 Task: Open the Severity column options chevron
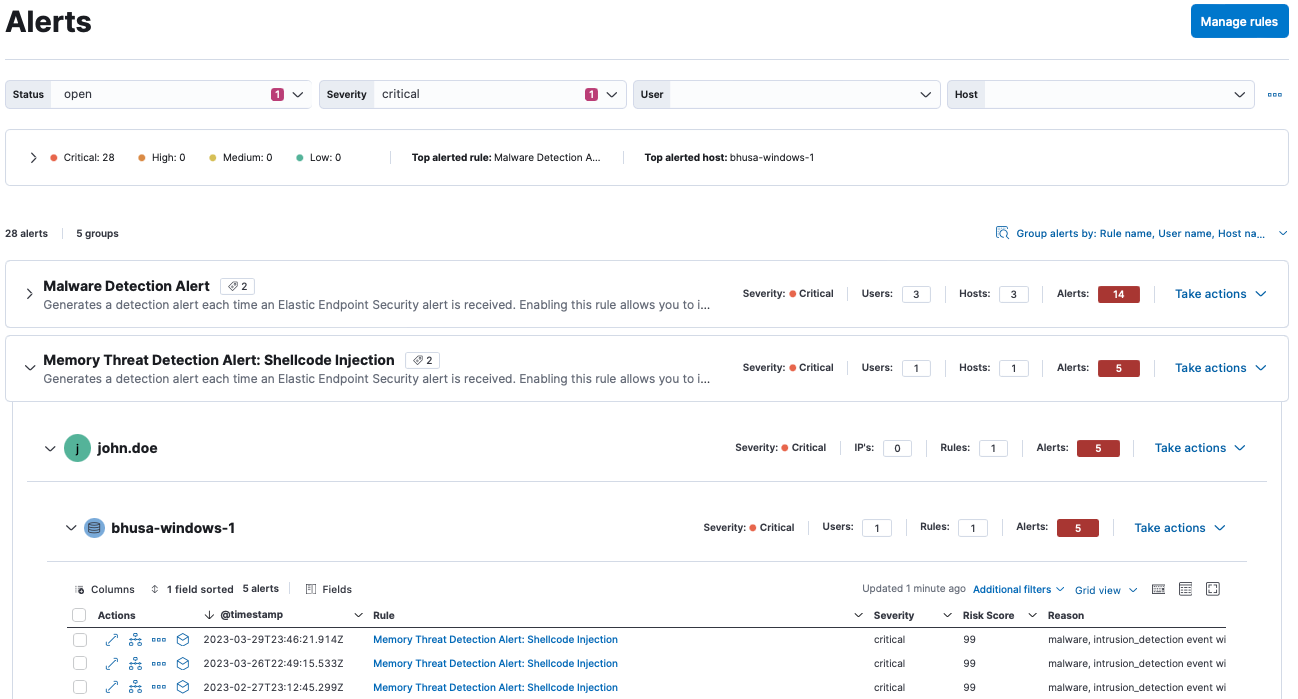point(948,615)
